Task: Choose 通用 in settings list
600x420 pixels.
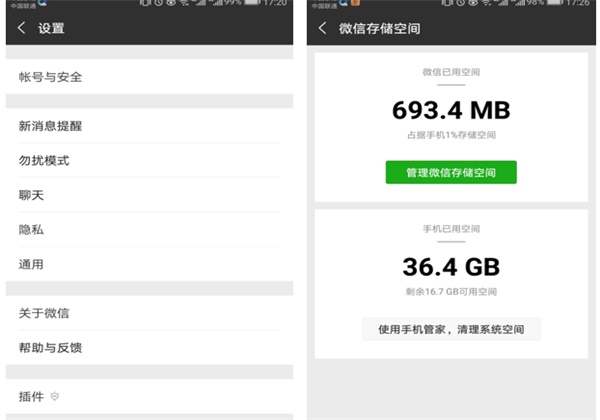Action: pyautogui.click(x=31, y=264)
